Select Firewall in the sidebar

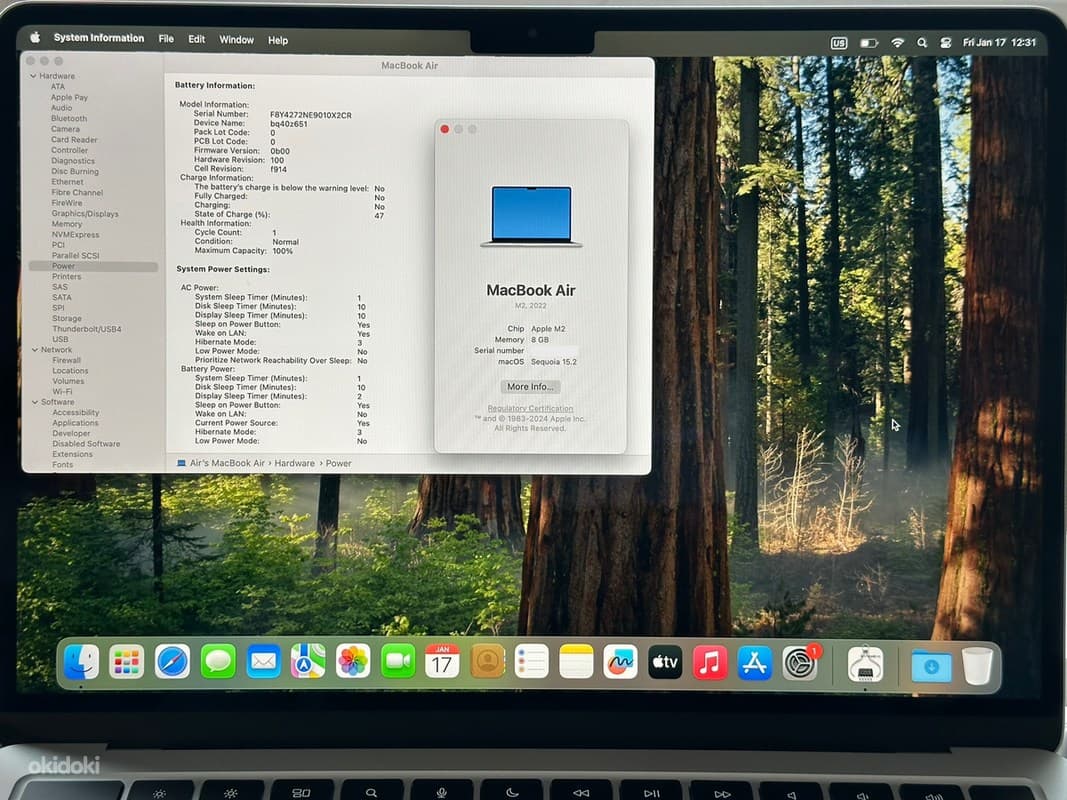[x=67, y=361]
